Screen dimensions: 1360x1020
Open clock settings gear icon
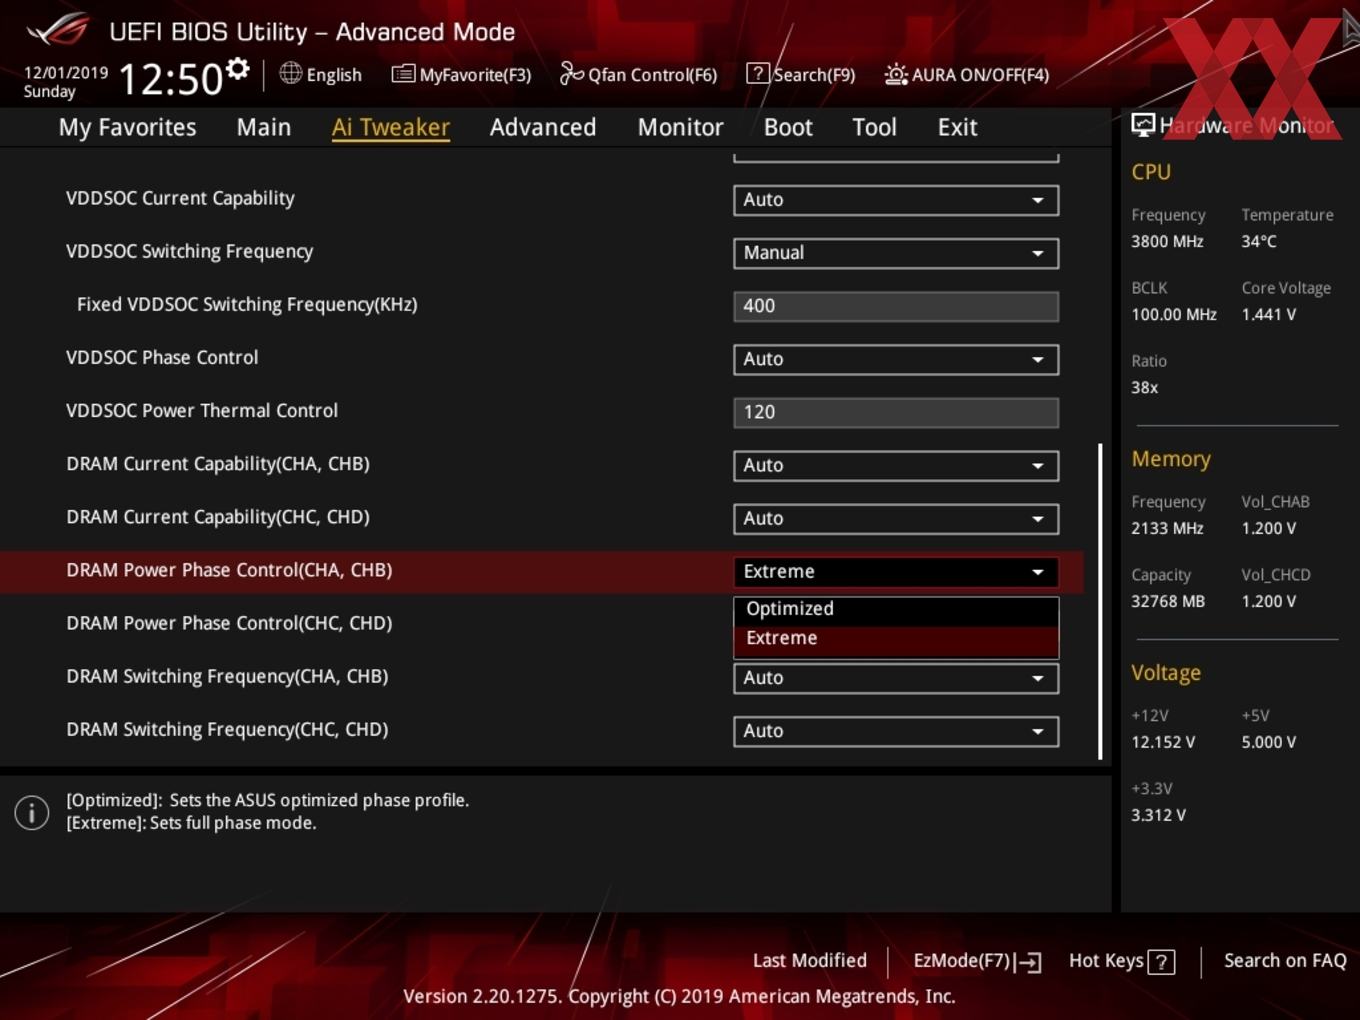pos(238,69)
